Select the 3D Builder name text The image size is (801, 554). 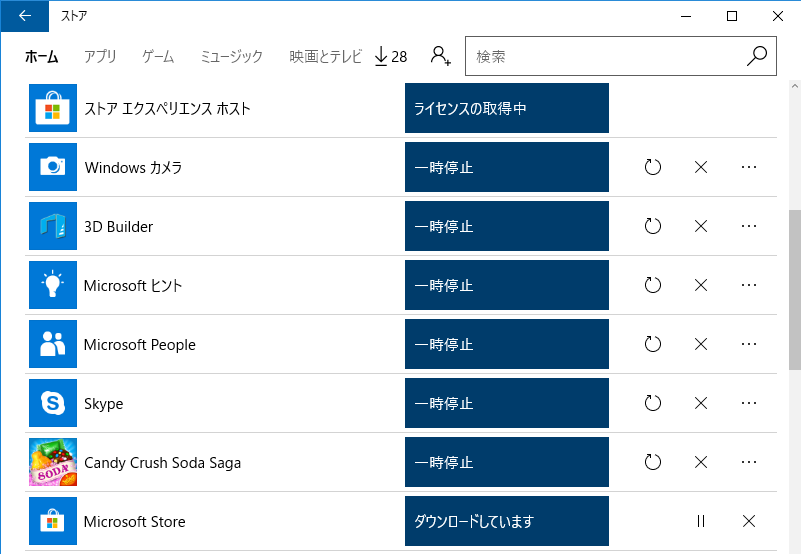(x=119, y=226)
